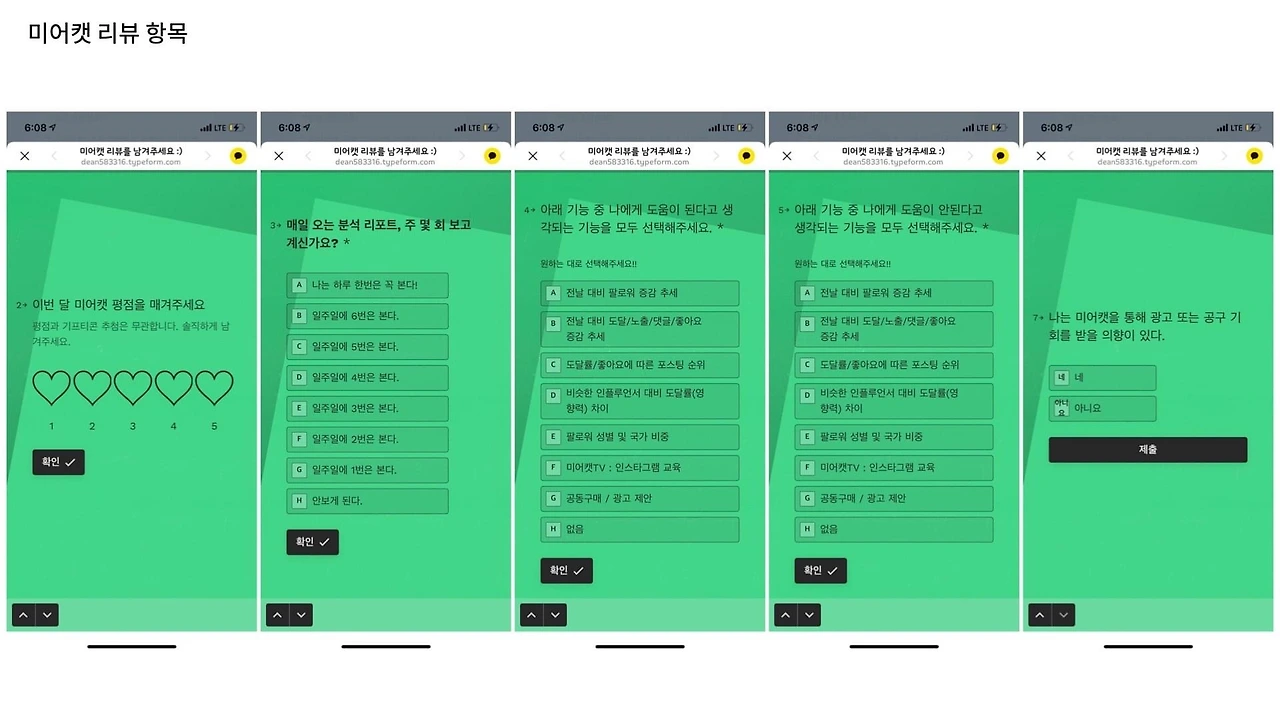The height and width of the screenshot is (720, 1280).
Task: Go back in the browser on the question 4 screen
Action: 562,156
